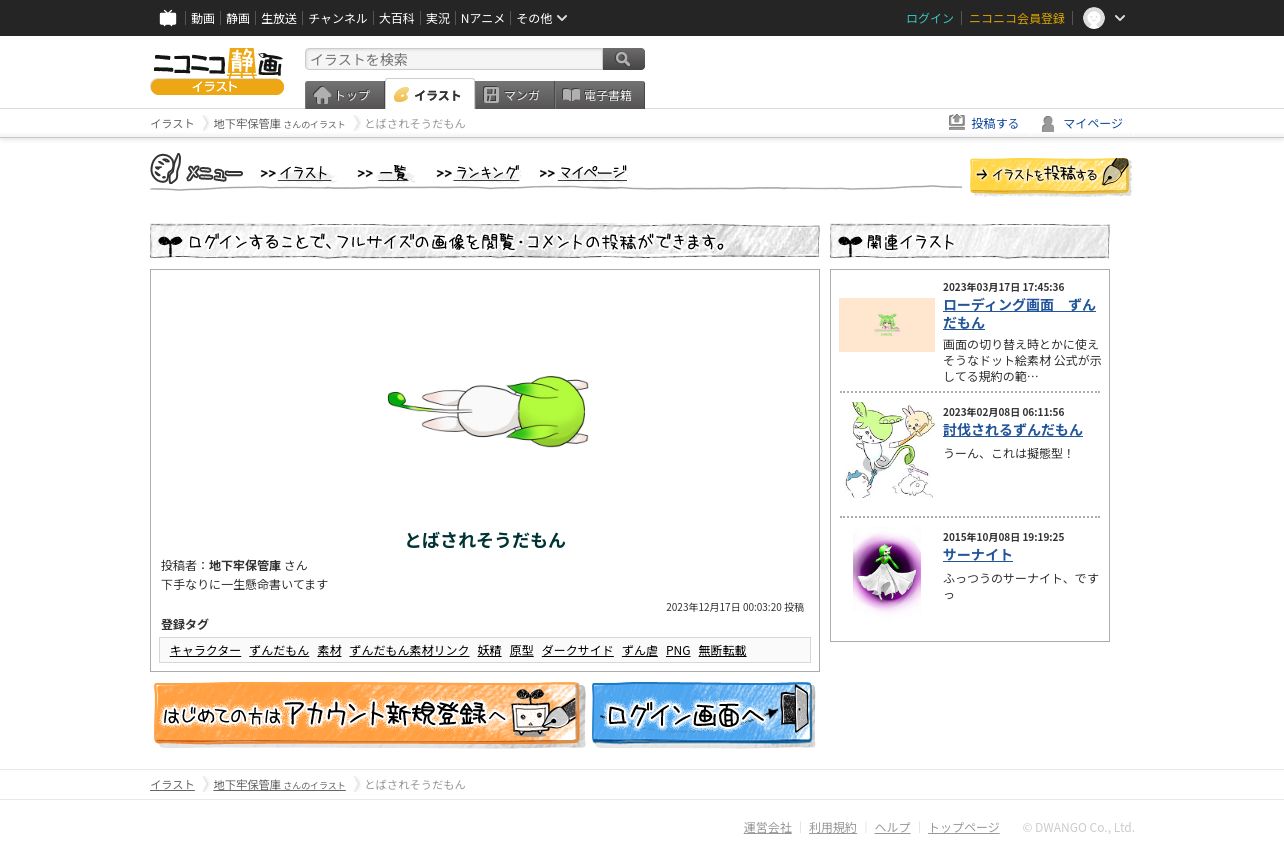1284x854 pixels.
Task: Select the 素材 tag
Action: click(x=329, y=650)
